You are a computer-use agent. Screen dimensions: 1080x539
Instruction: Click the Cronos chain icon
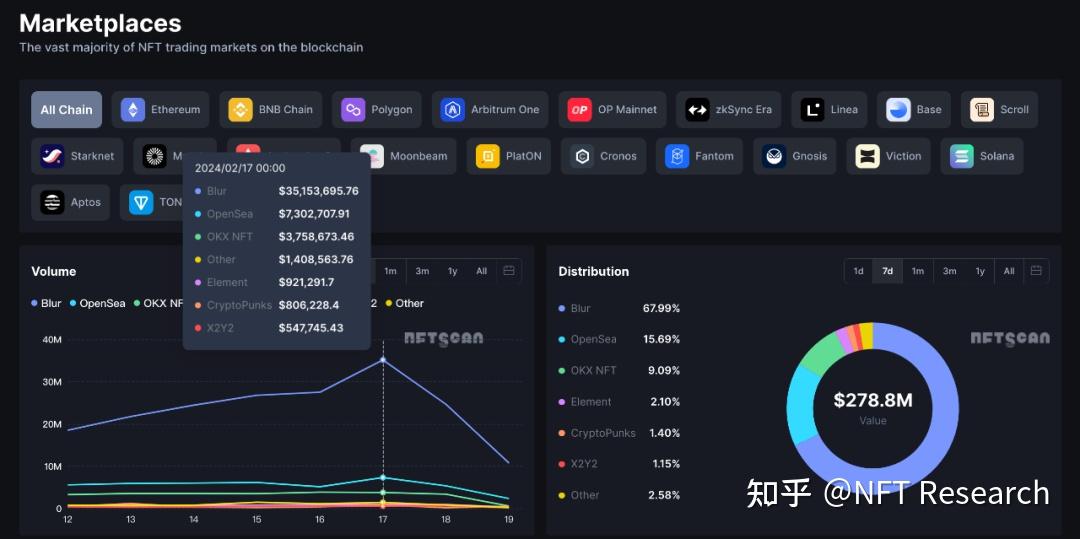coord(582,156)
